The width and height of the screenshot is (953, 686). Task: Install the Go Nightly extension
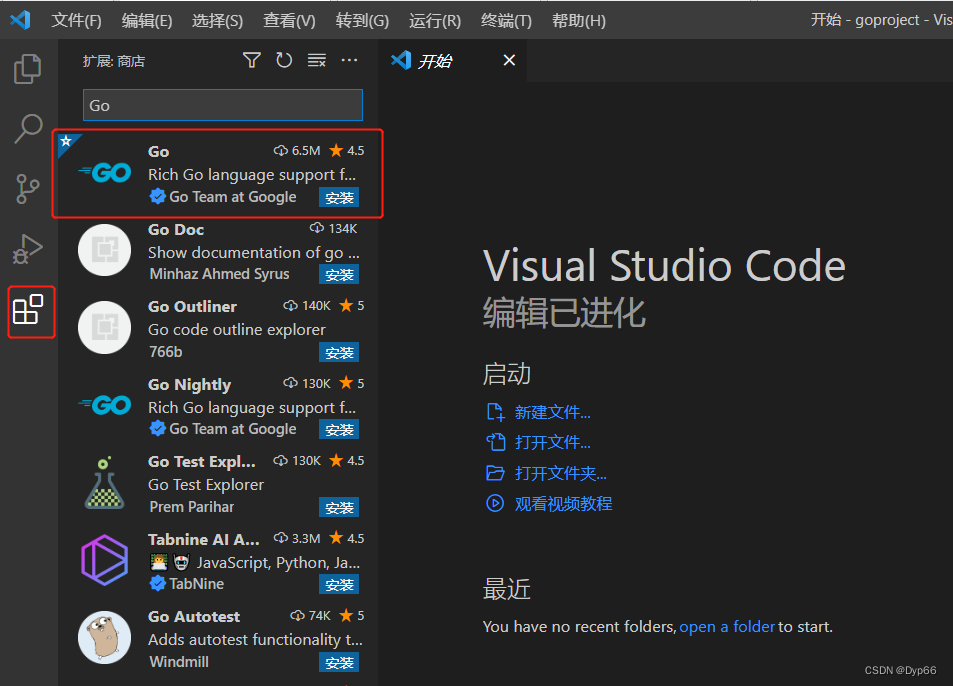[x=339, y=430]
